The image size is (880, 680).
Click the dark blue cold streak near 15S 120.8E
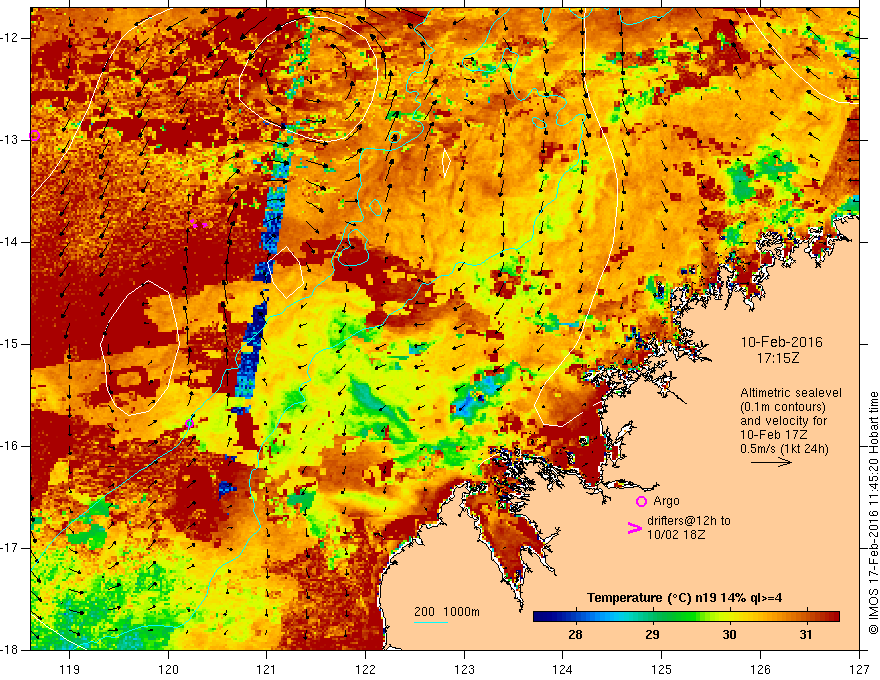click(x=250, y=352)
